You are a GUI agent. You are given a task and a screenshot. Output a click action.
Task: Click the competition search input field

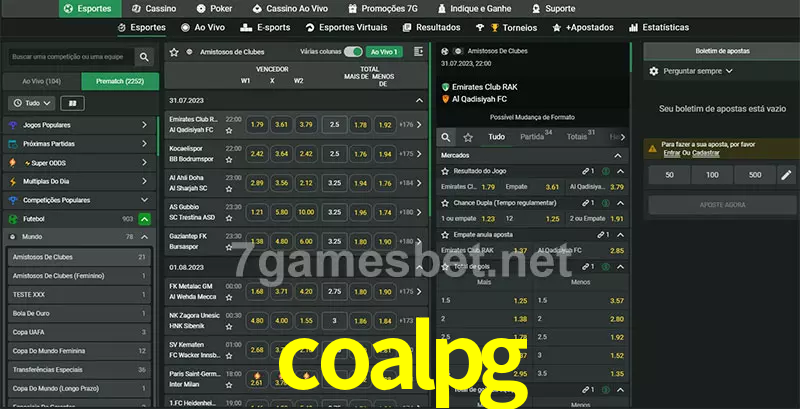[71, 57]
